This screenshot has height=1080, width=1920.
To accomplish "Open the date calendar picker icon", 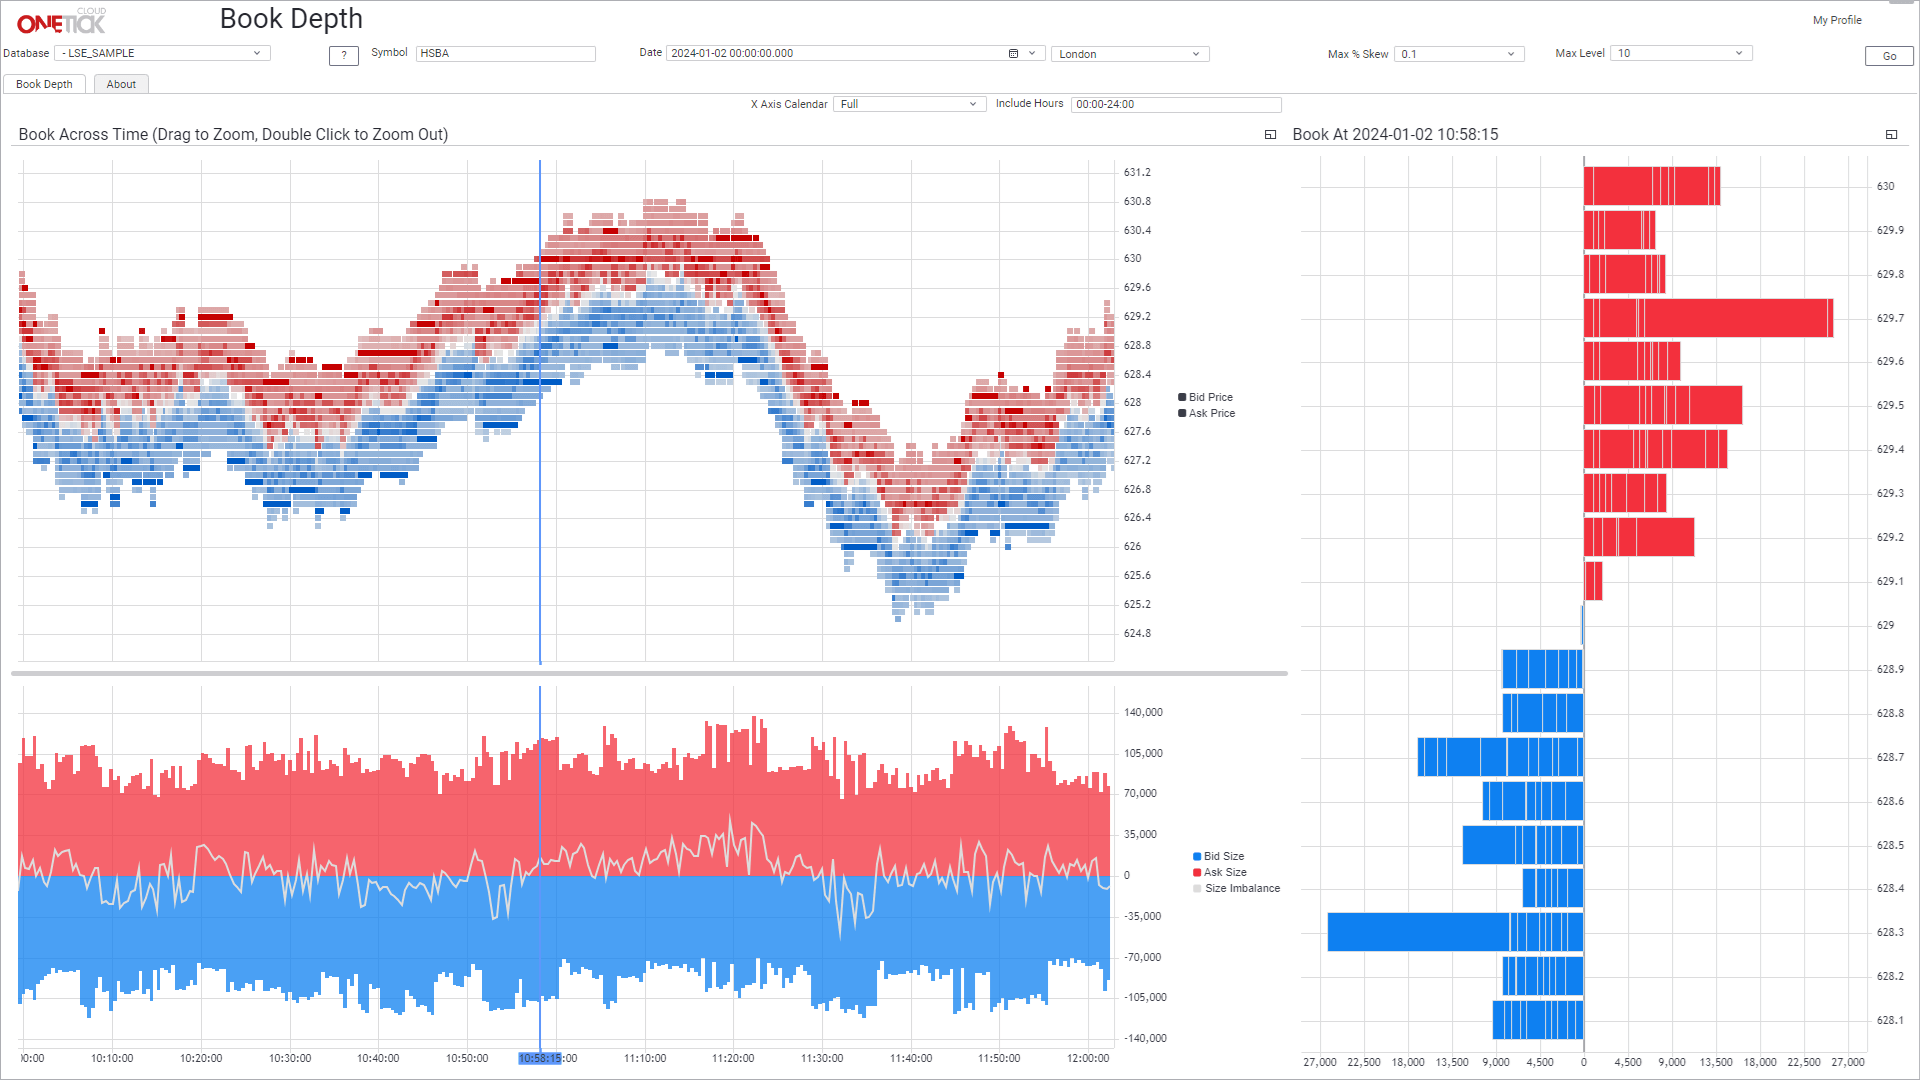I will click(x=1013, y=54).
